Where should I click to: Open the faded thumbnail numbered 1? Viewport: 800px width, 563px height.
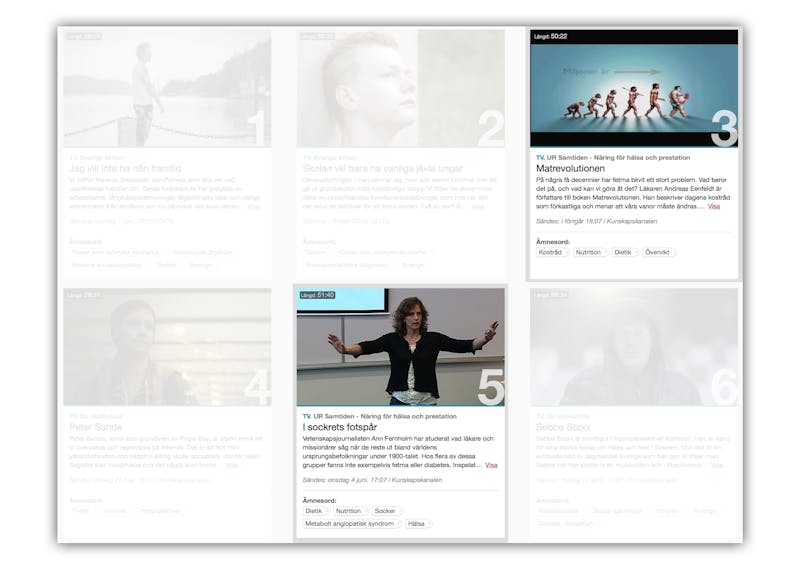click(167, 88)
